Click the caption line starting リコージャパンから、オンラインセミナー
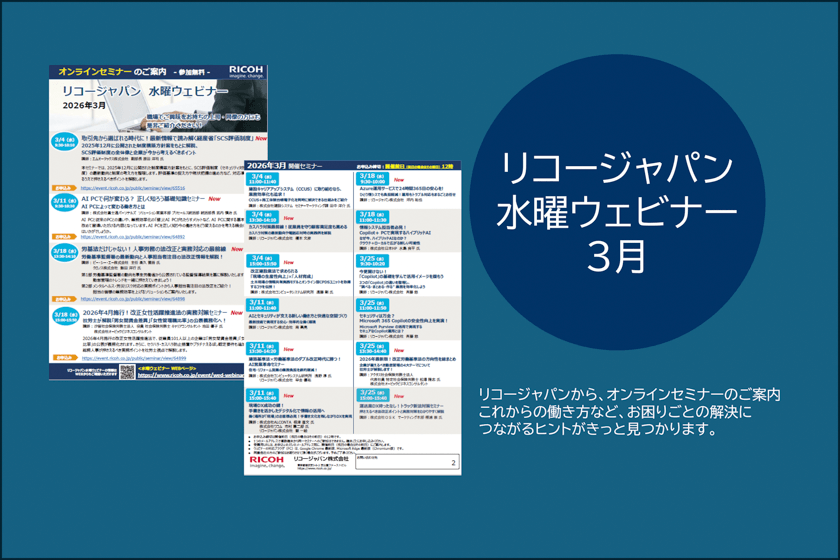 click(629, 394)
